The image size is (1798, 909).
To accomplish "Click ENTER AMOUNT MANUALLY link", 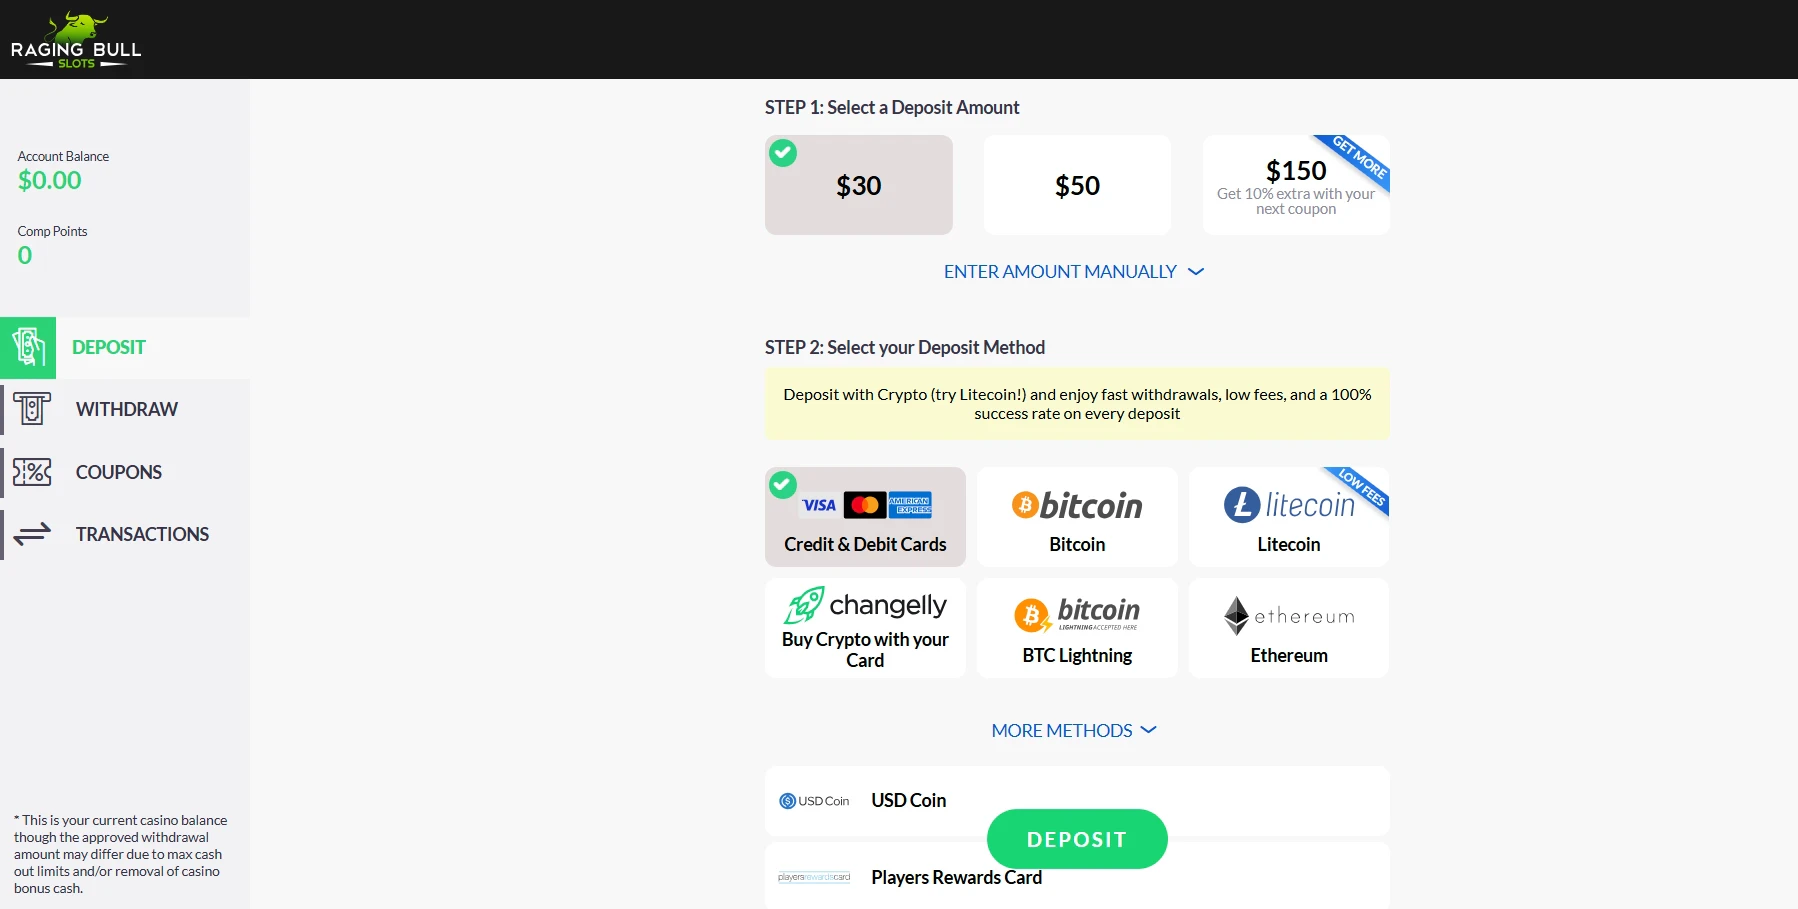I will coord(1060,272).
